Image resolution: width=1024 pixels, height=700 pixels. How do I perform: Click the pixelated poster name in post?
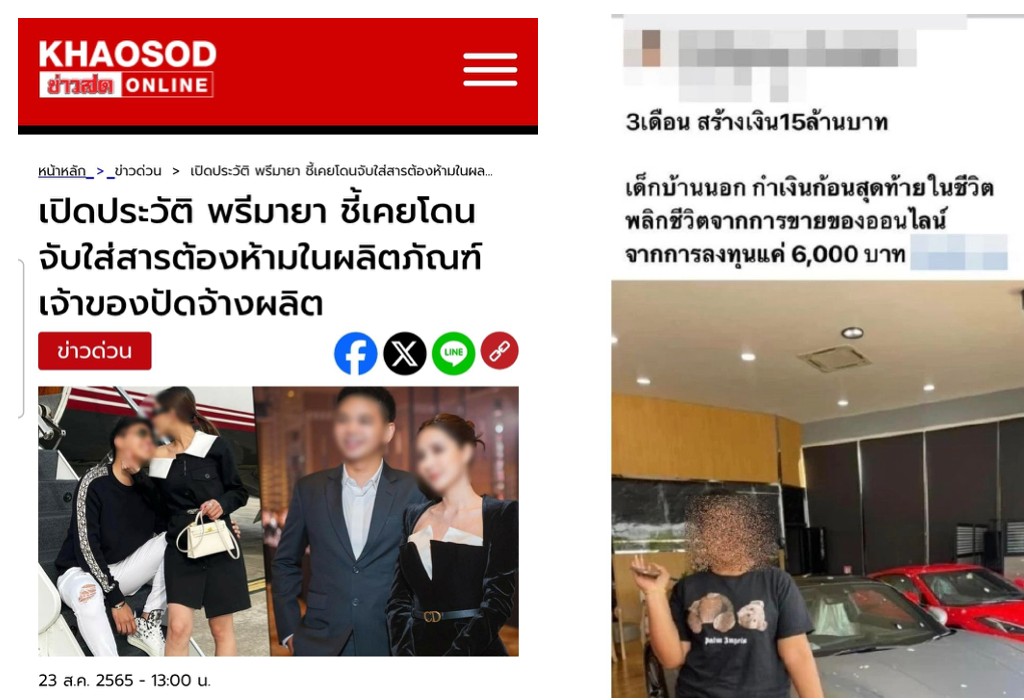(797, 48)
